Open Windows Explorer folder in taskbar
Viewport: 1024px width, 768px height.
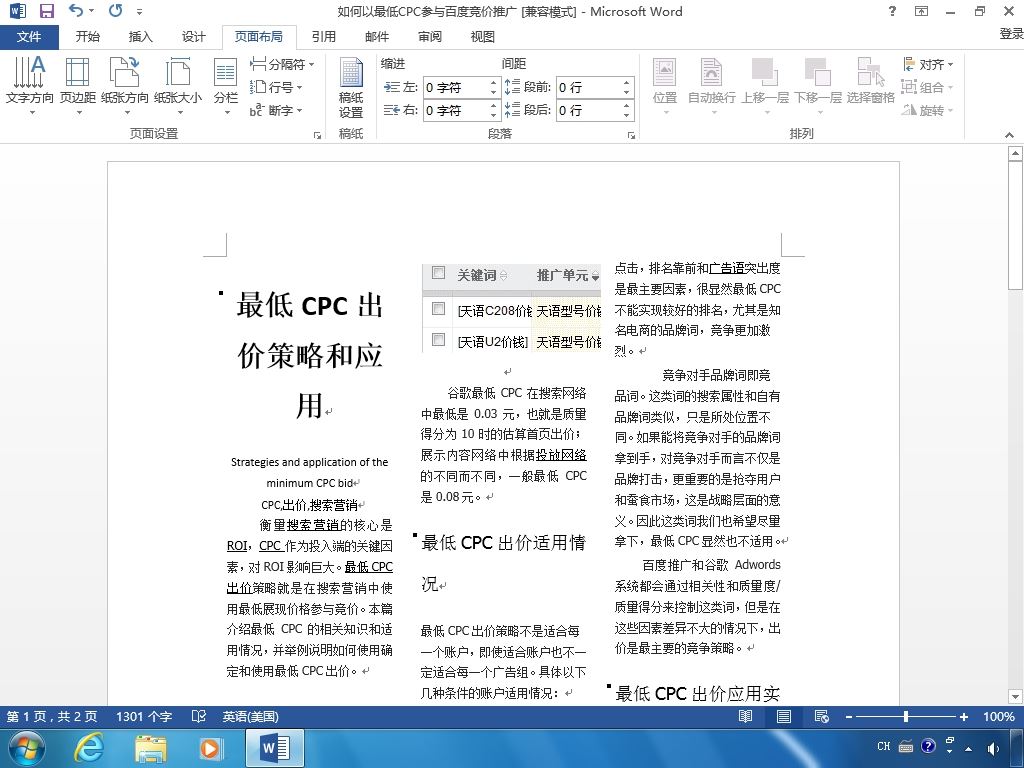click(151, 748)
